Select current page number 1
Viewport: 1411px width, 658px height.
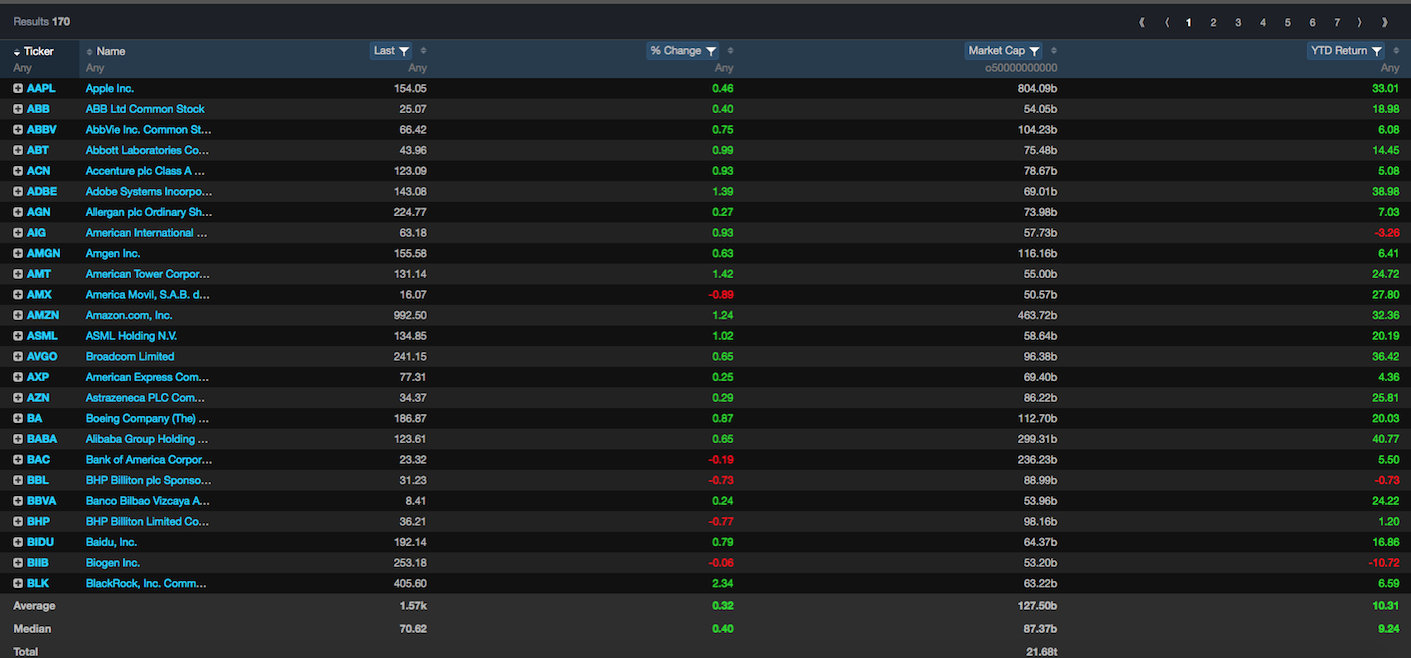[x=1189, y=22]
